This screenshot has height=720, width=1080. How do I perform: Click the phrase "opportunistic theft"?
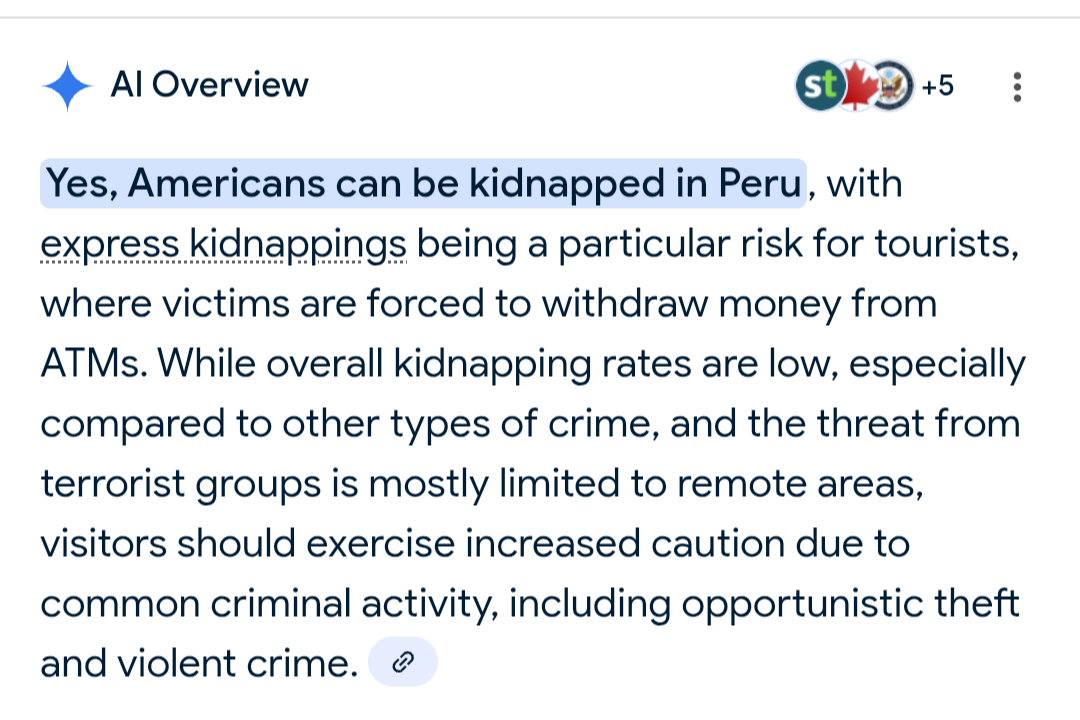click(x=850, y=604)
